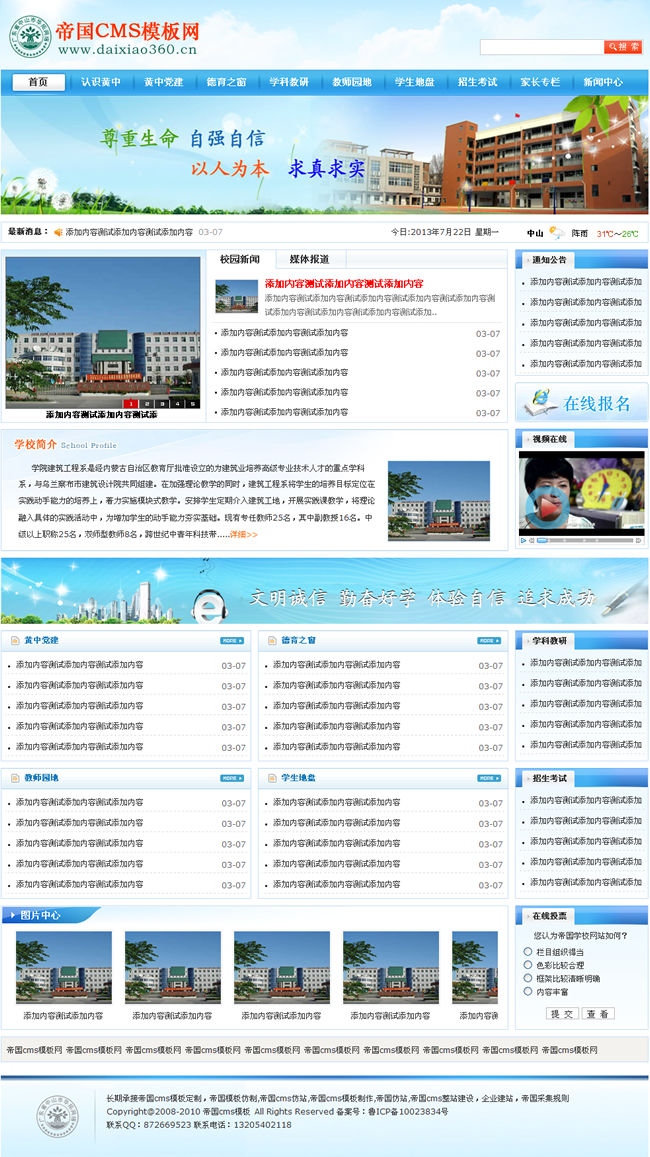Viewport: 650px width, 1157px height.
Task: Click the document icon next to 黄中党建
Action: 14,640
